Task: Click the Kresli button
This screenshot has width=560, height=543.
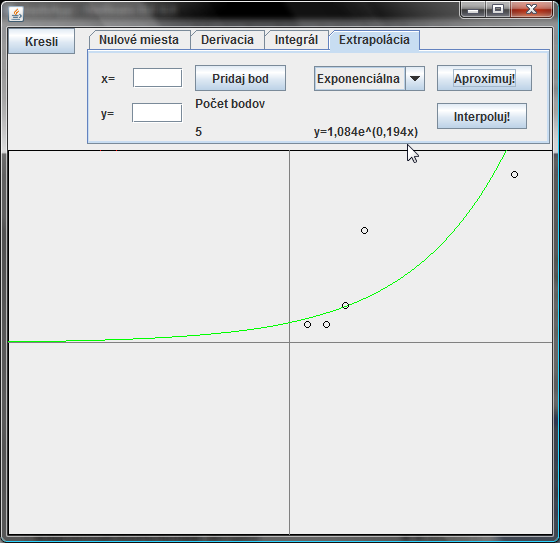Action: click(41, 41)
